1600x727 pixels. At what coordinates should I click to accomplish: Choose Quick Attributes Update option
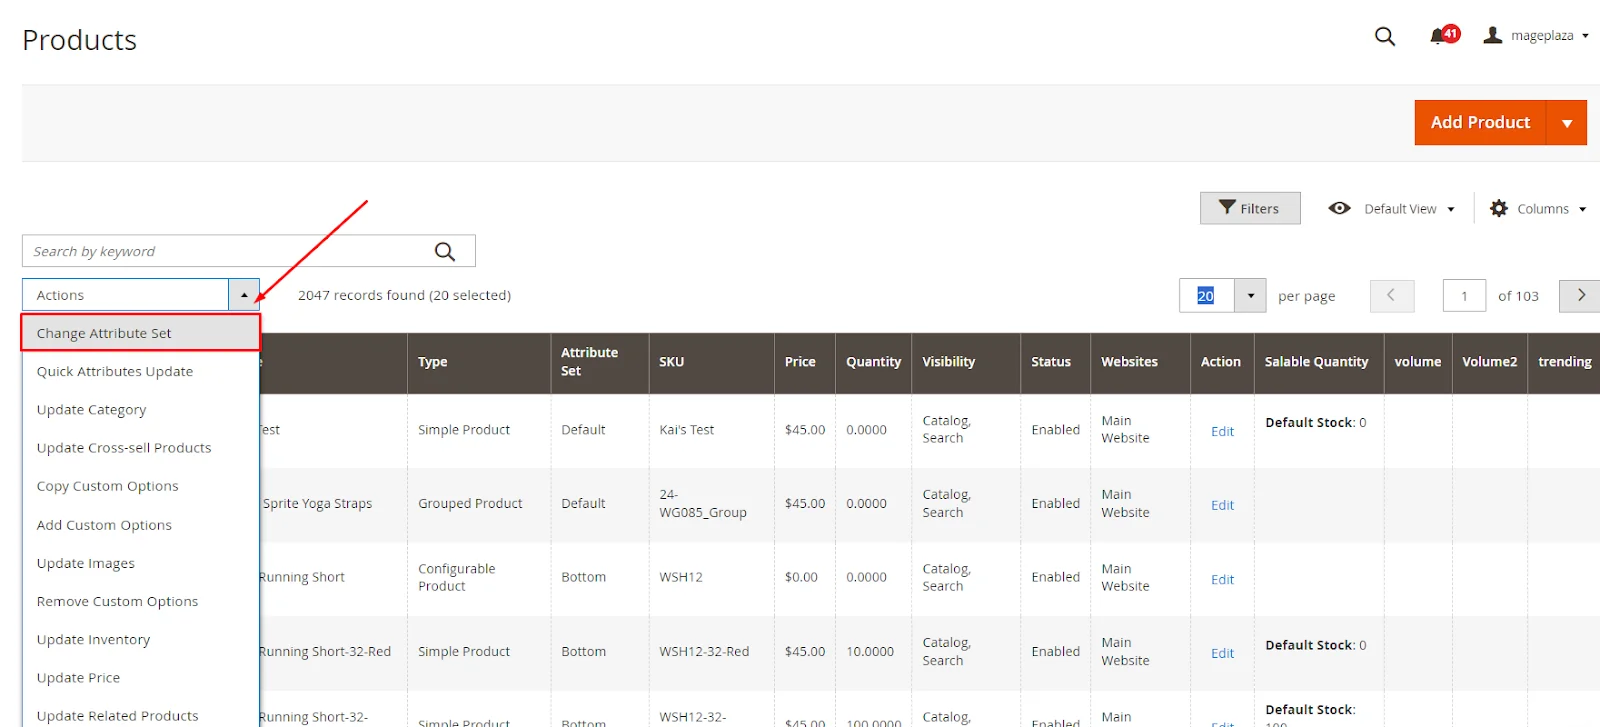coord(115,371)
